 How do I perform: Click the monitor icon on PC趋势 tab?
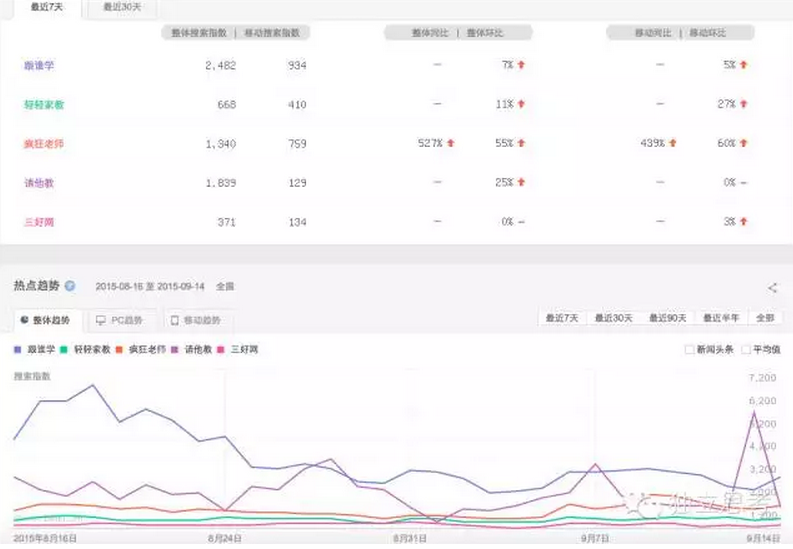[100, 321]
